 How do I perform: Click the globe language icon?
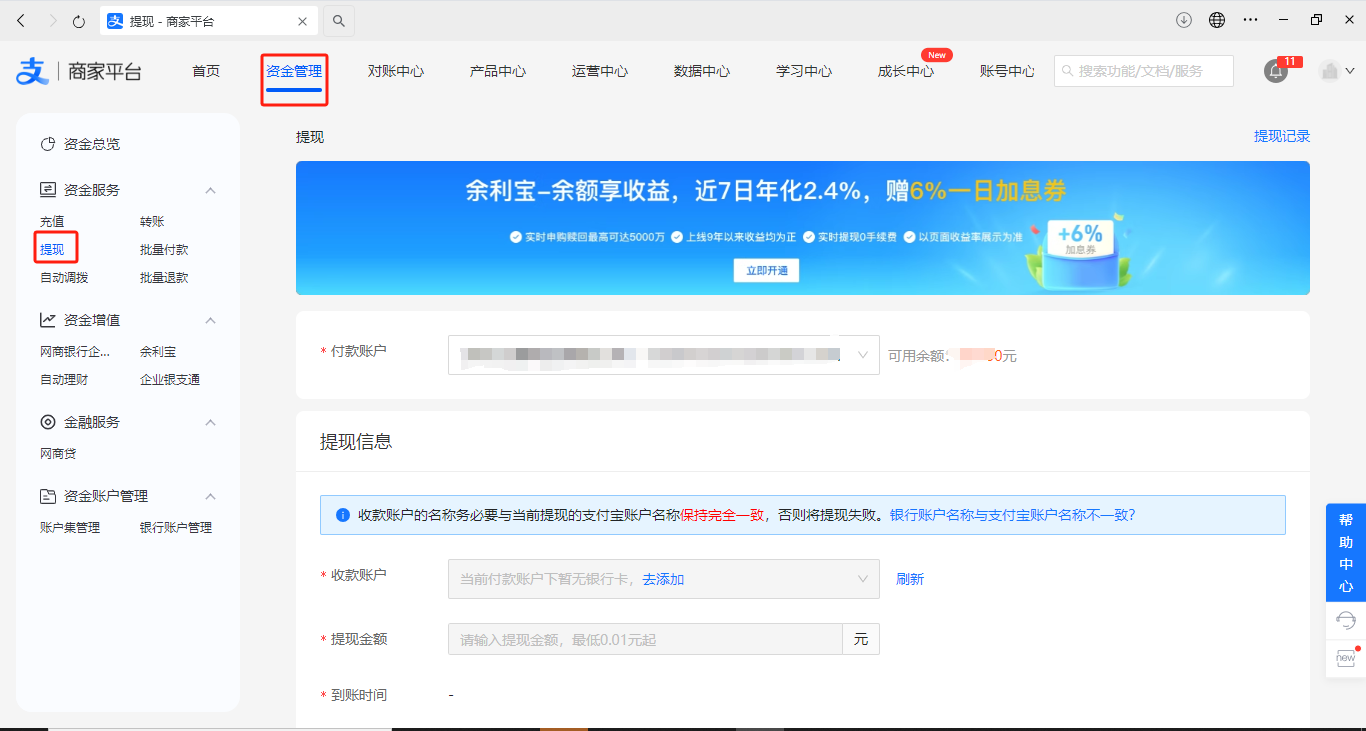(1217, 20)
